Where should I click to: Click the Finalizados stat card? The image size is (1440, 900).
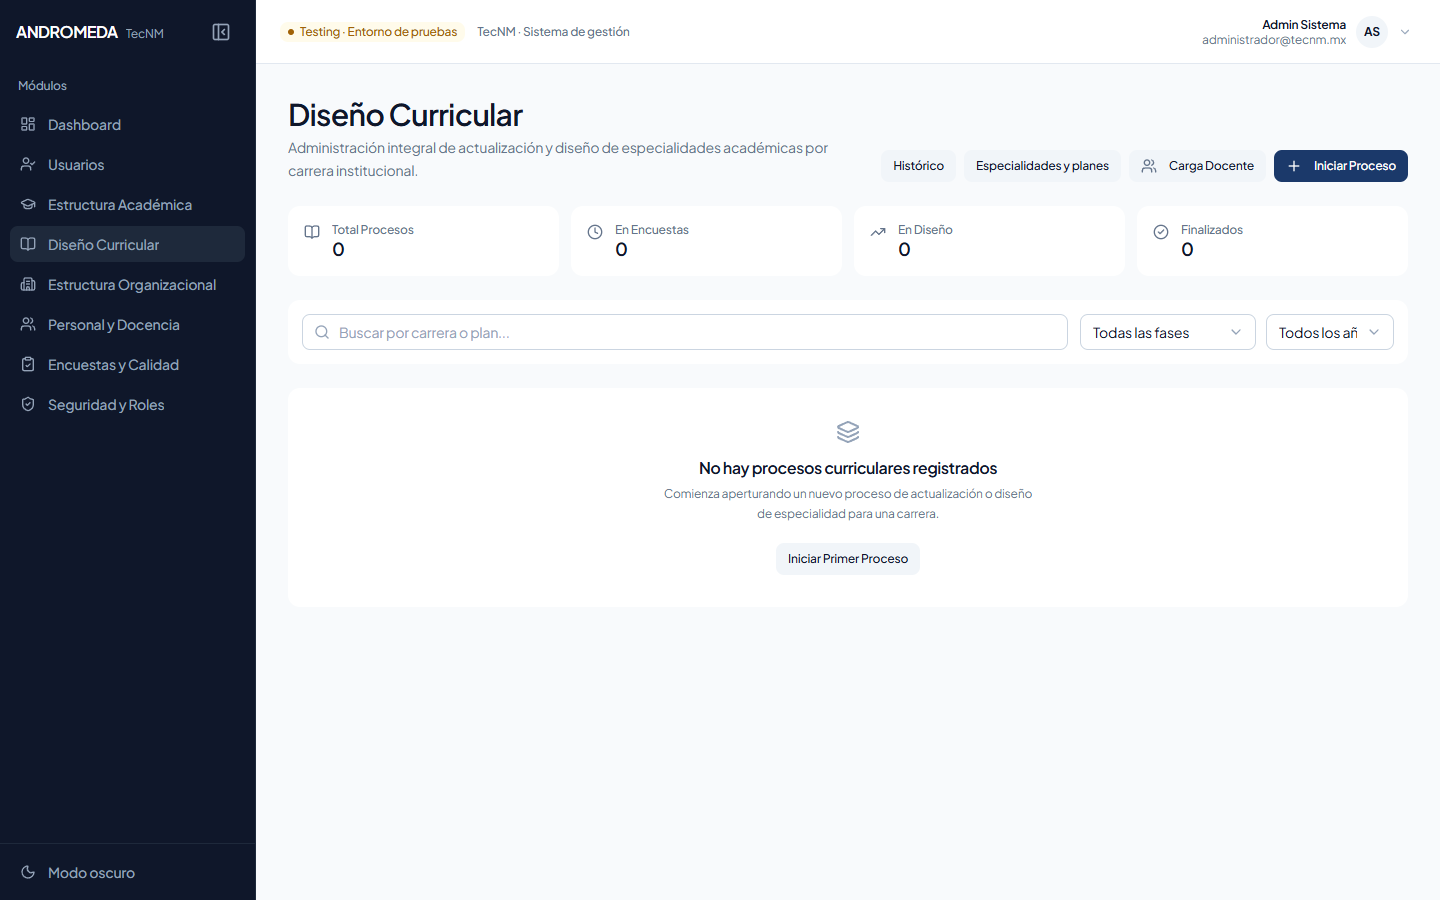tap(1272, 241)
